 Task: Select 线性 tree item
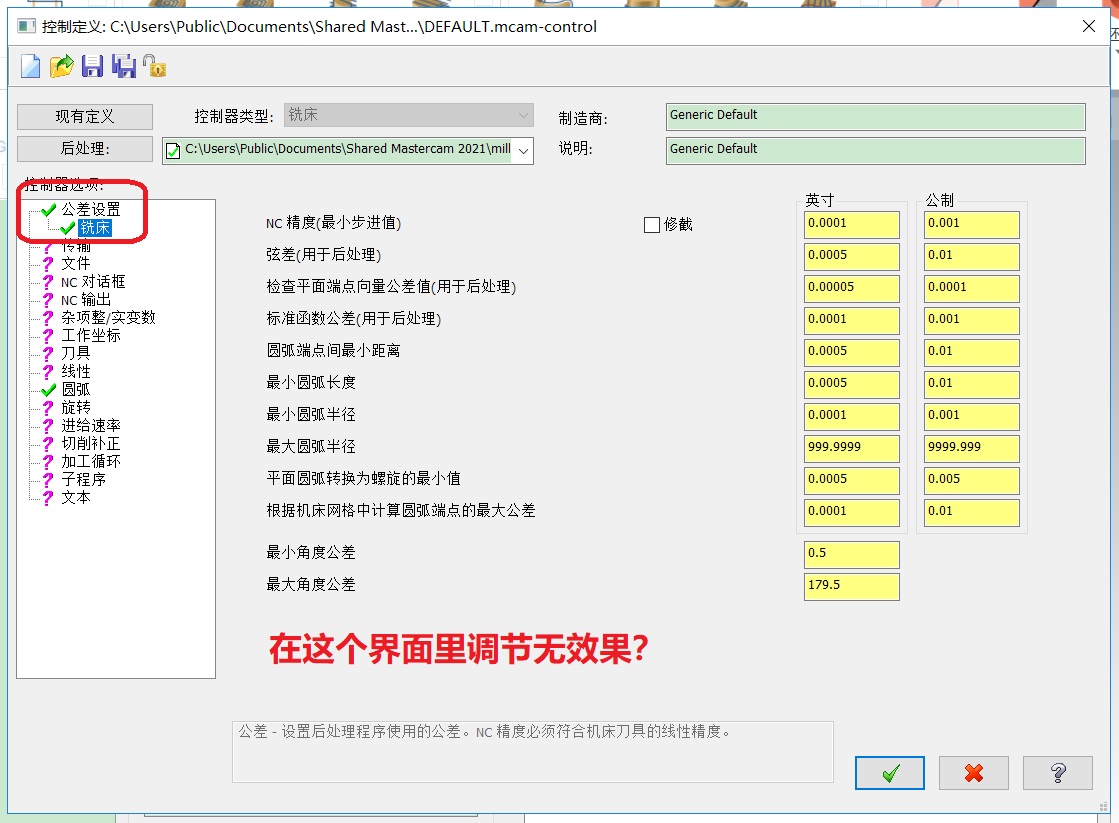pos(76,371)
